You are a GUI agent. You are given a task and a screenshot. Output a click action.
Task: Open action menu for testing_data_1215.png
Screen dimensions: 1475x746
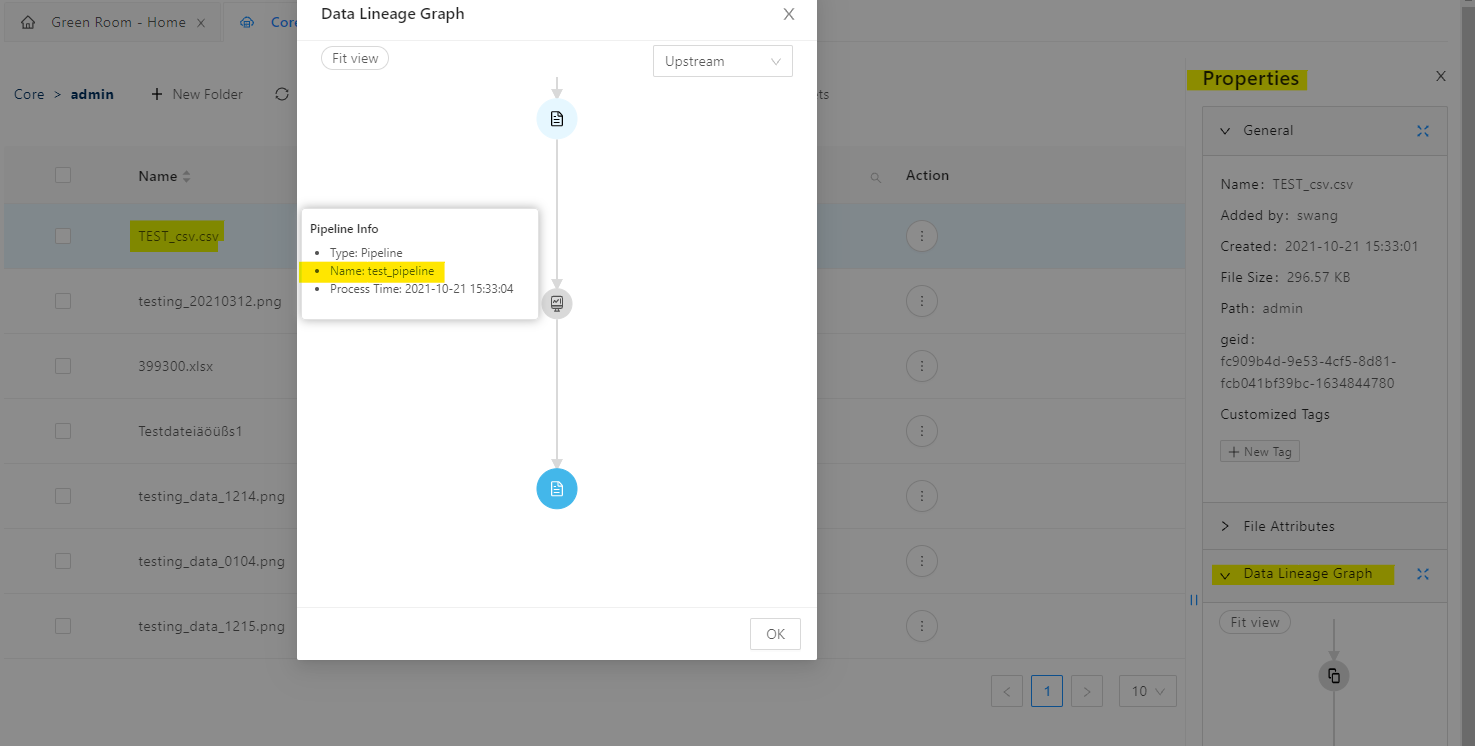(921, 626)
